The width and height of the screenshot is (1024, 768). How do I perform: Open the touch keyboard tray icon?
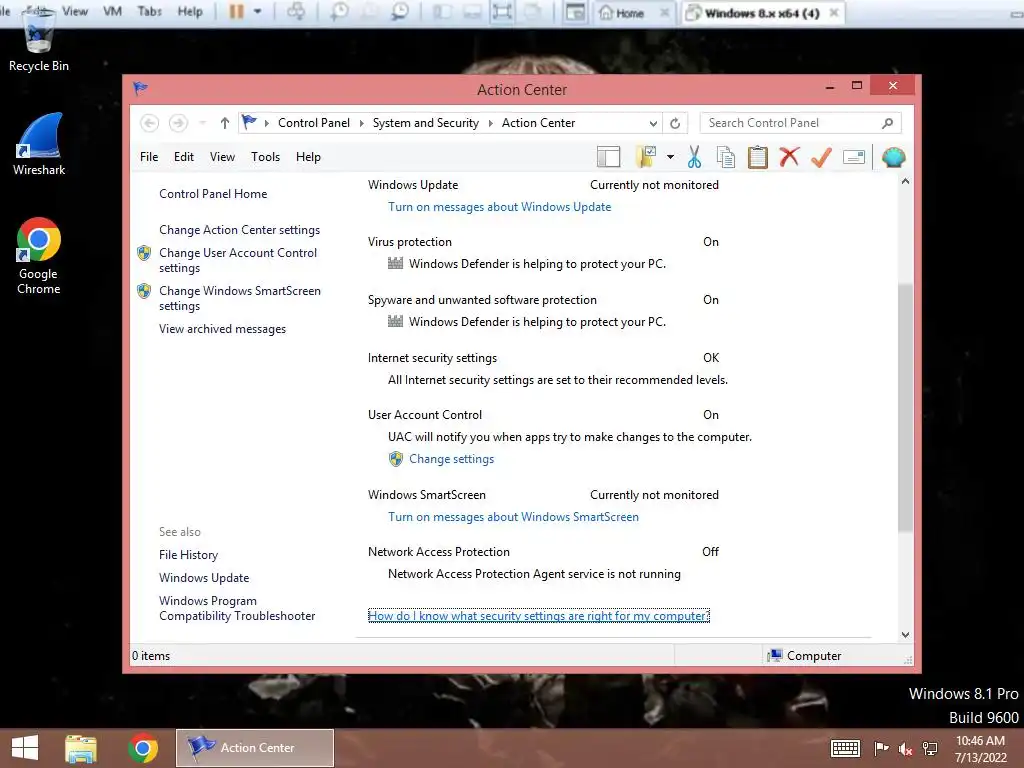tap(845, 748)
